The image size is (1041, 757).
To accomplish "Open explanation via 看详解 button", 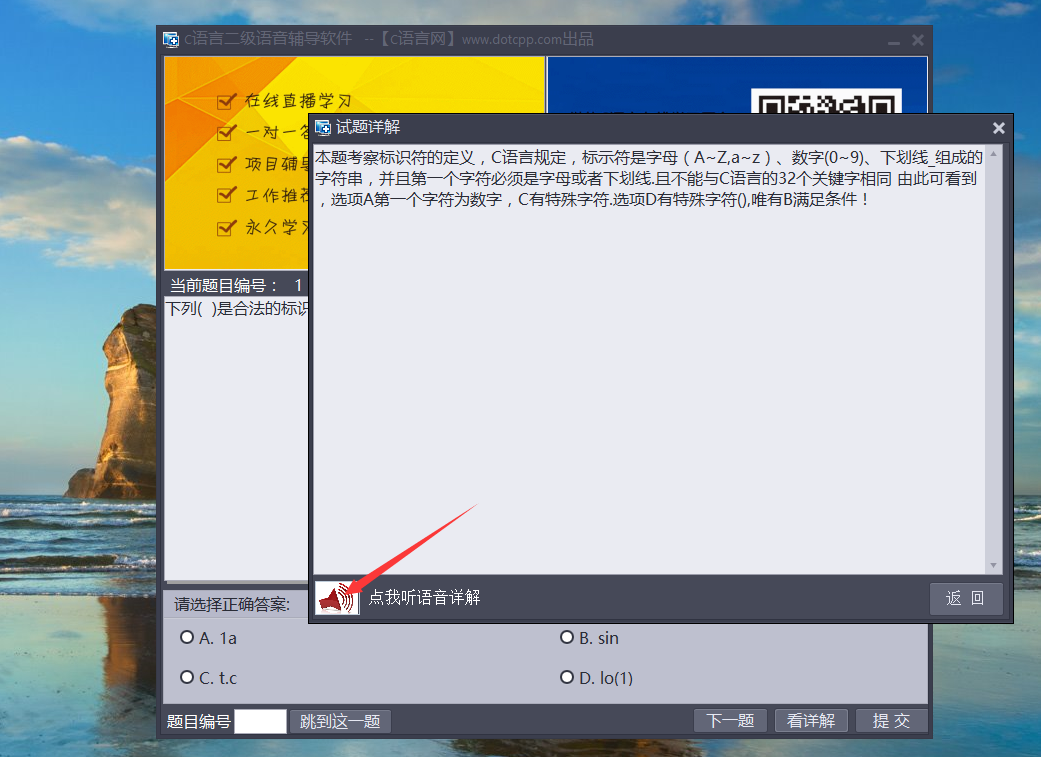I will [811, 721].
